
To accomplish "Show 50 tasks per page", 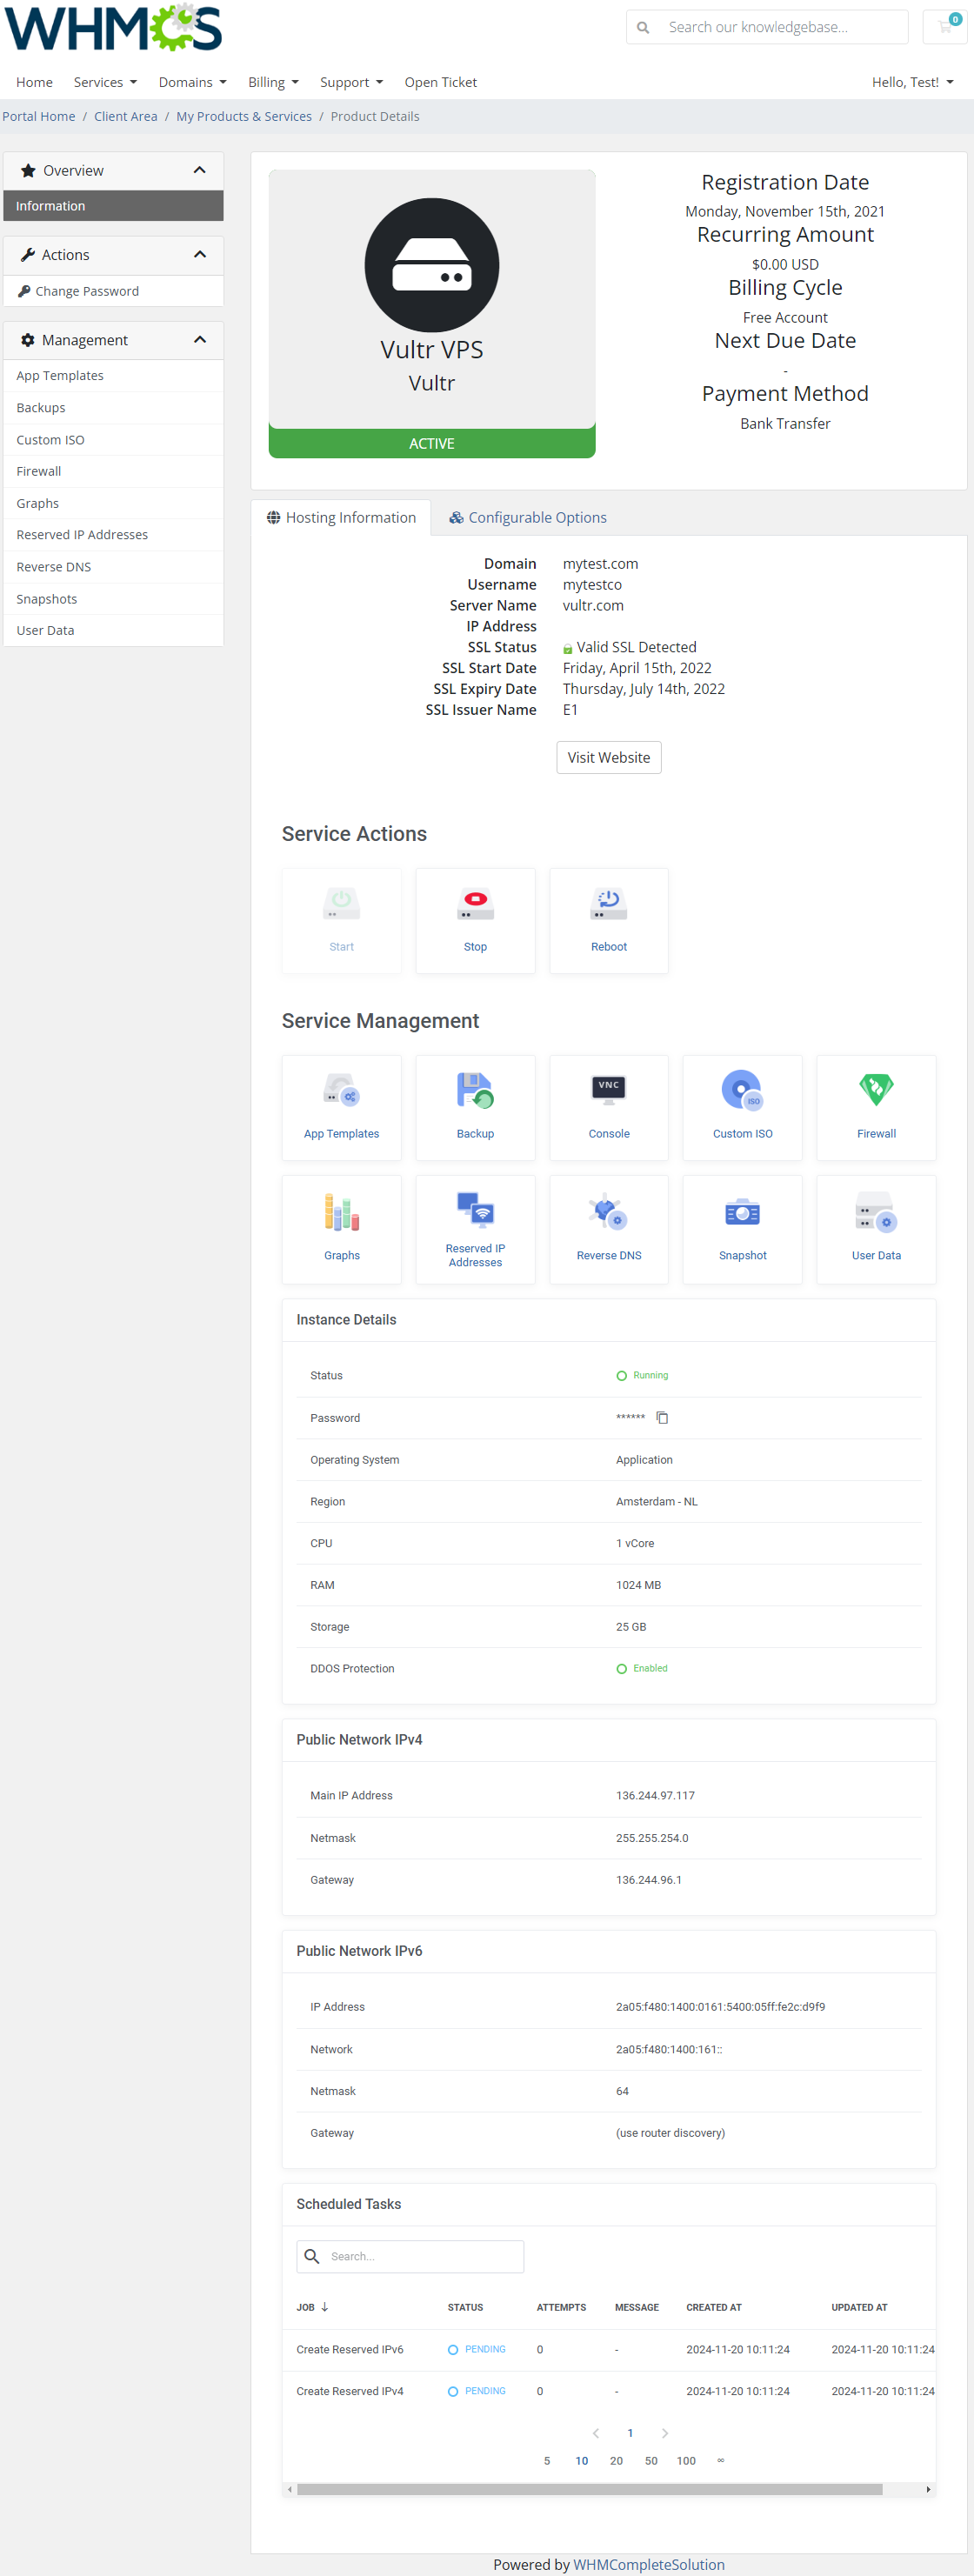I will click(651, 2461).
